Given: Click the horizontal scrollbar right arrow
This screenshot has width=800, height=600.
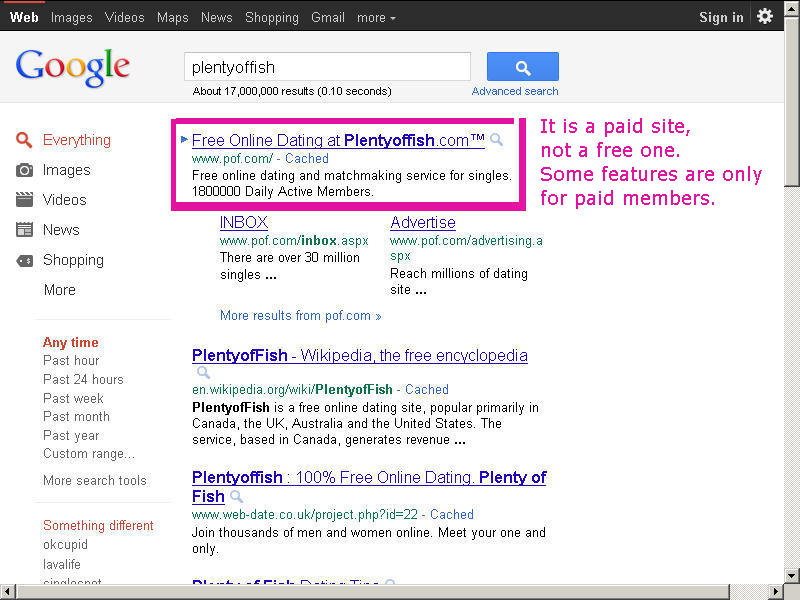Looking at the screenshot, I should (x=776, y=592).
